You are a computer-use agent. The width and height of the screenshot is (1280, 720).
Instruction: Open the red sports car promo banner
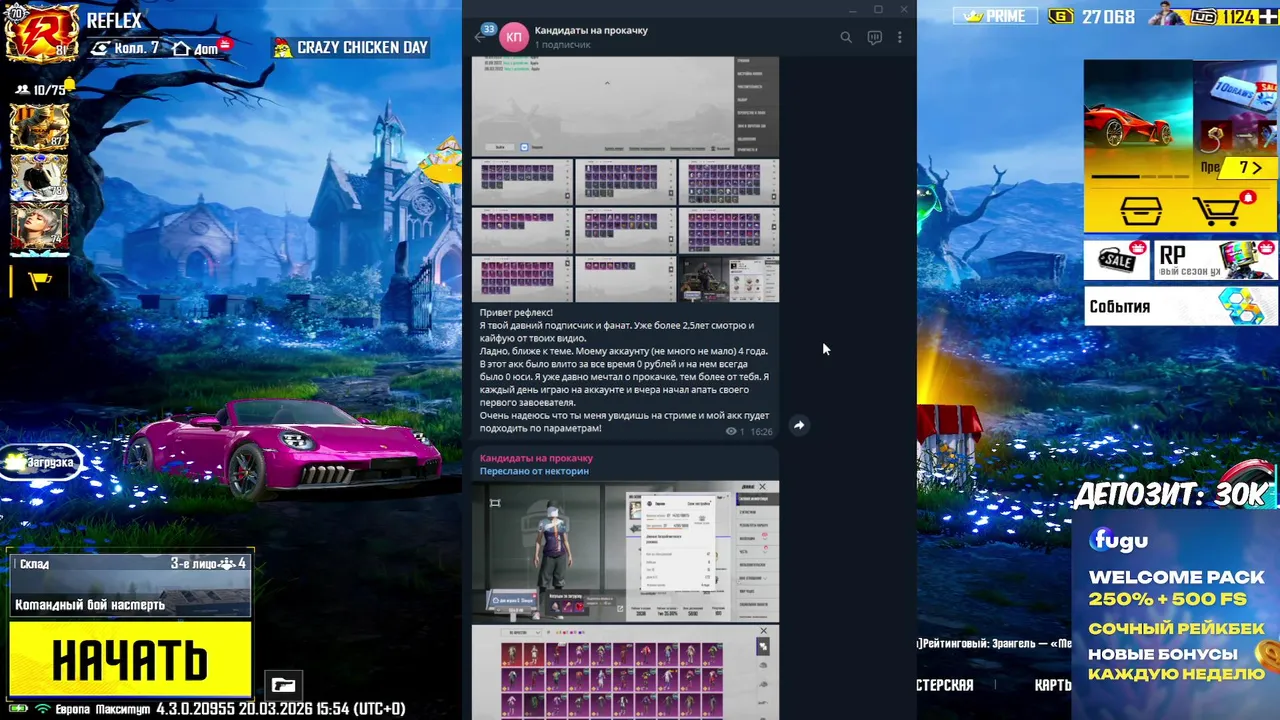1139,120
